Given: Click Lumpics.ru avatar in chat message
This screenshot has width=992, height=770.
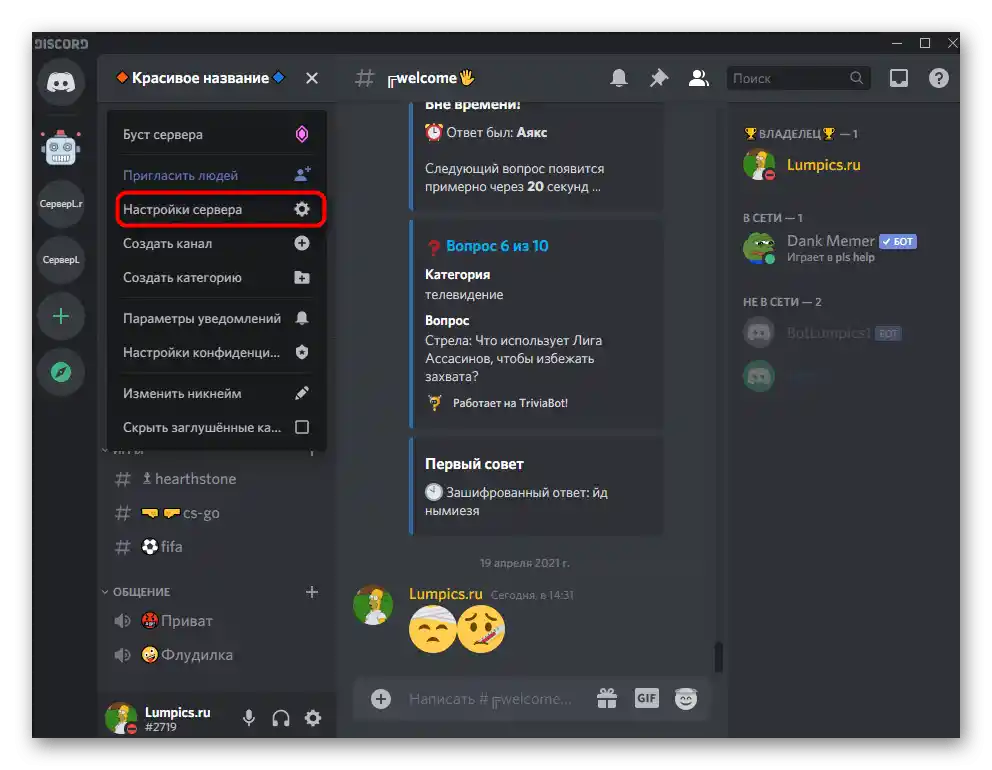Looking at the screenshot, I should pos(373,605).
